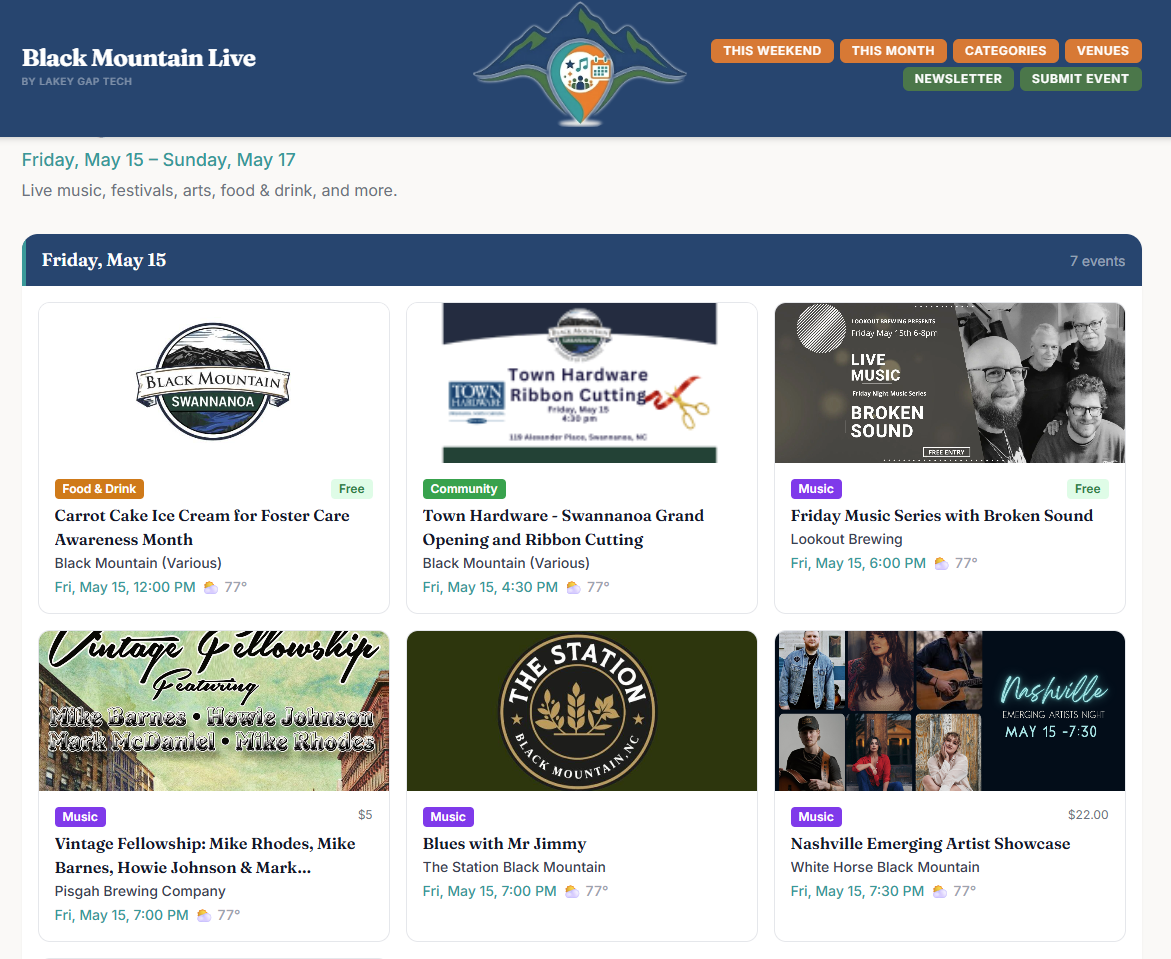Select the Community category tag
The image size is (1171, 959).
coord(464,489)
